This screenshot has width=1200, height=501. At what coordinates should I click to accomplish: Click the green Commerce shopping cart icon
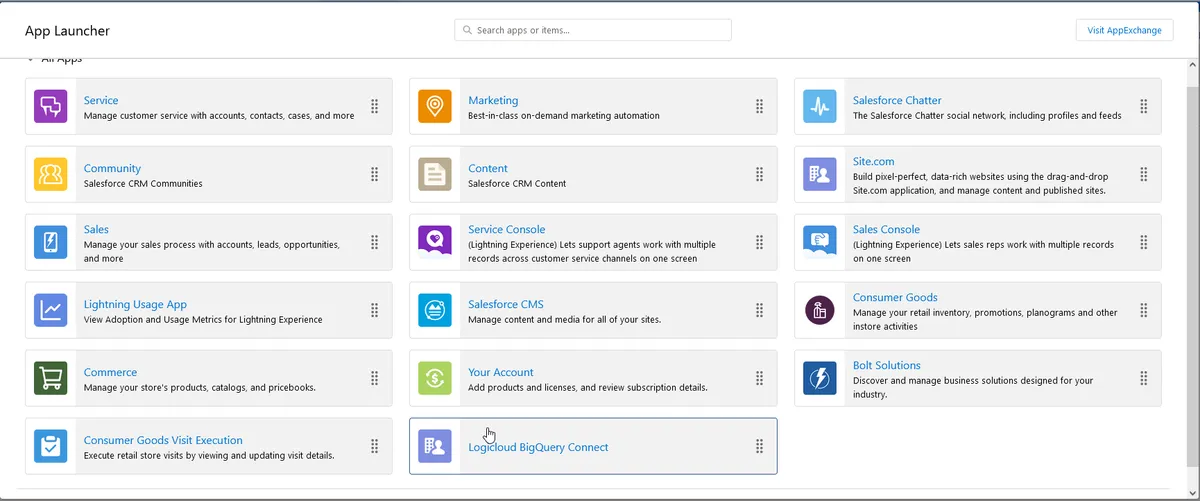(x=50, y=378)
